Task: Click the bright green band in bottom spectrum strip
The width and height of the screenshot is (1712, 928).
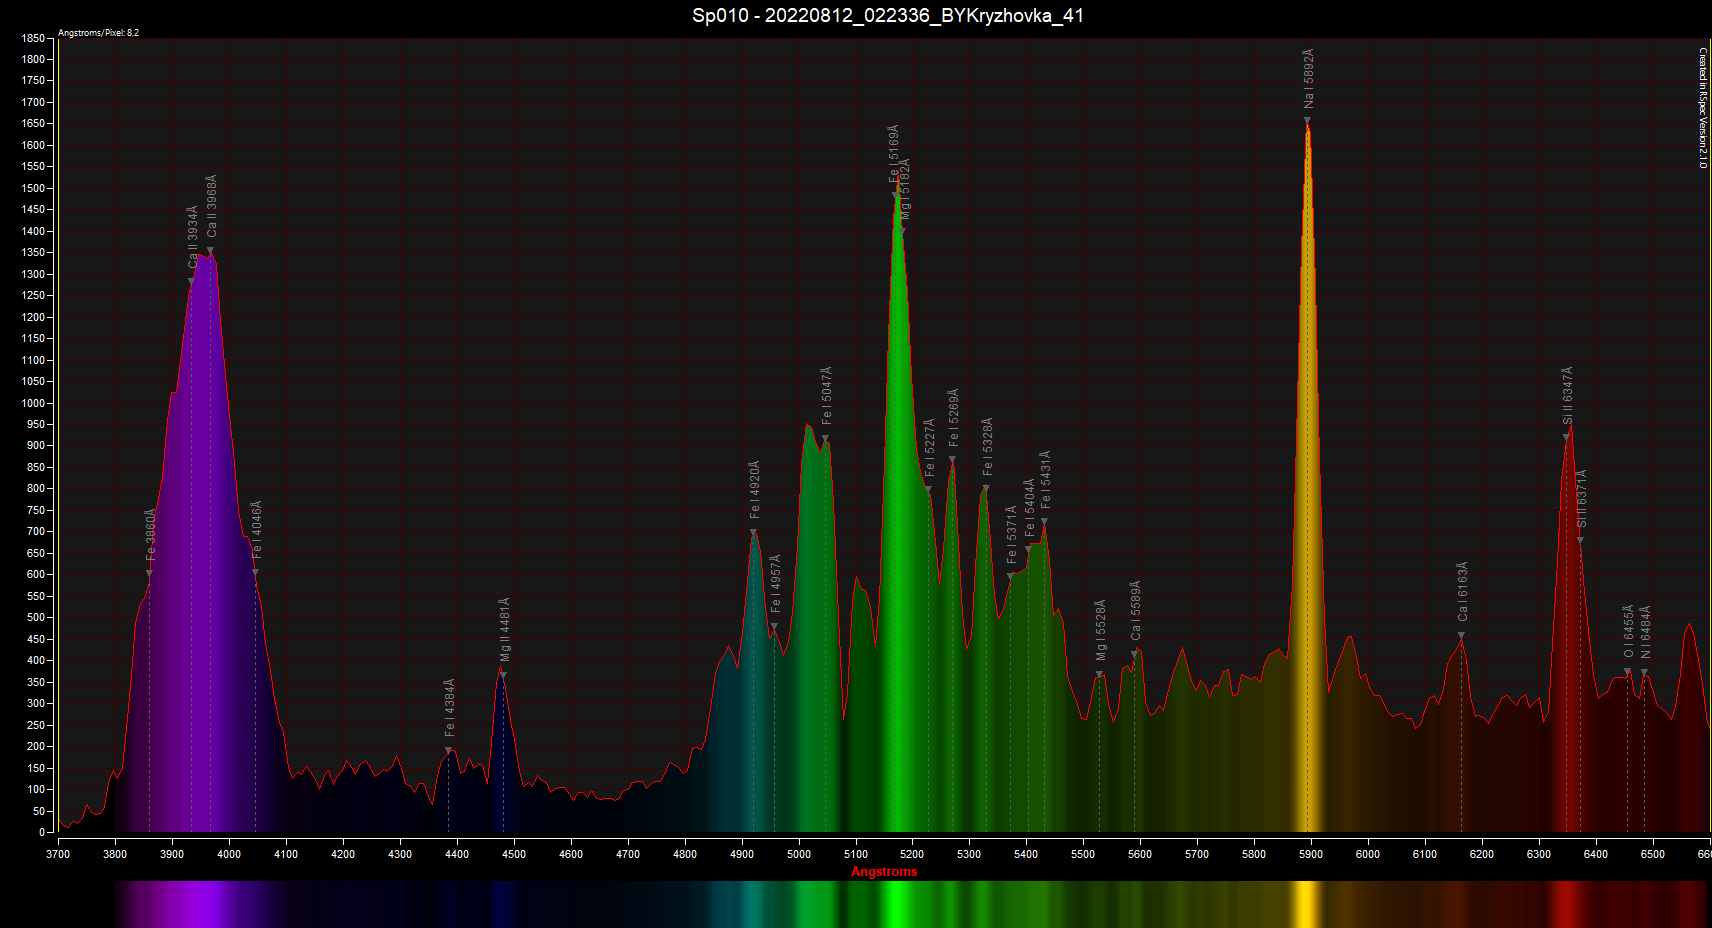Action: coord(896,904)
